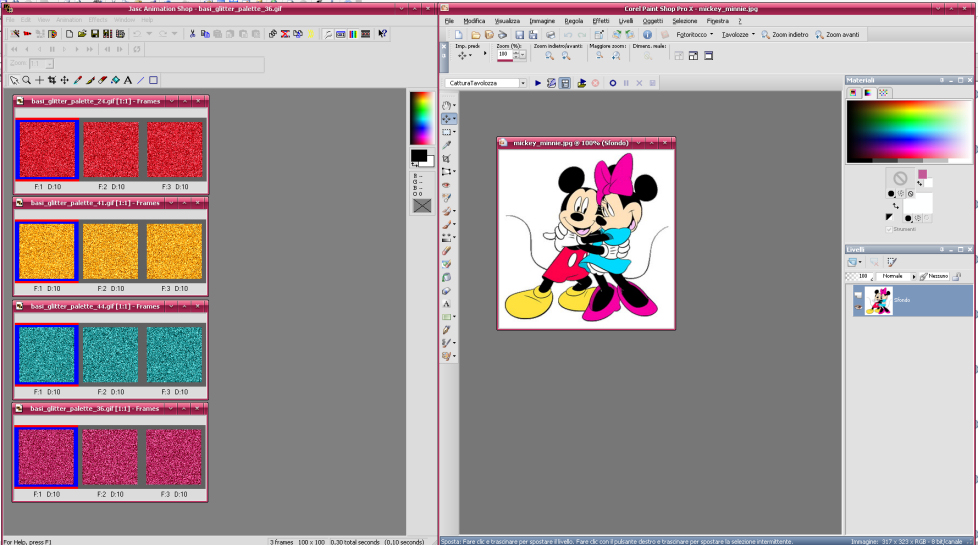Viewport: 978px width, 545px height.
Task: Toggle color palette icon in Animation Shop toolbar
Action: tap(353, 34)
